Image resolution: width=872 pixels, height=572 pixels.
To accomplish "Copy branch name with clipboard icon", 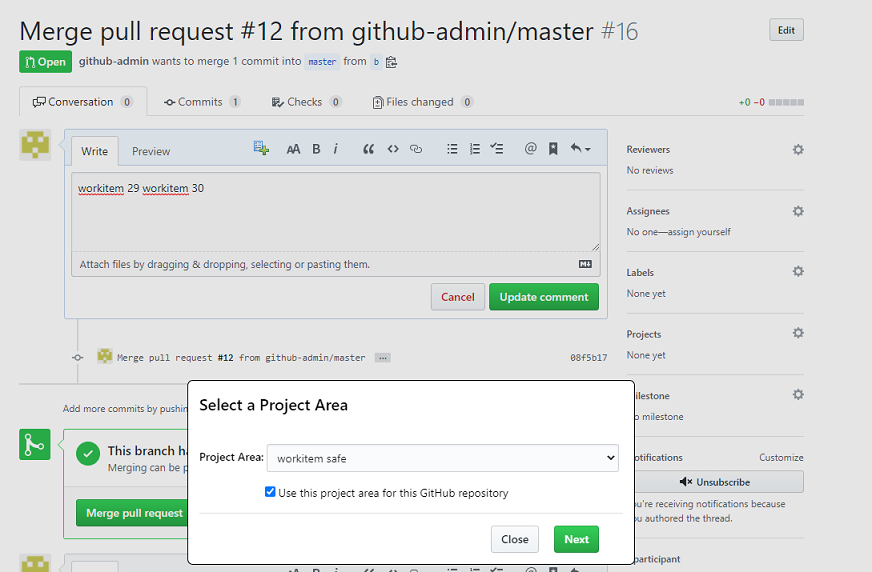I will click(392, 62).
